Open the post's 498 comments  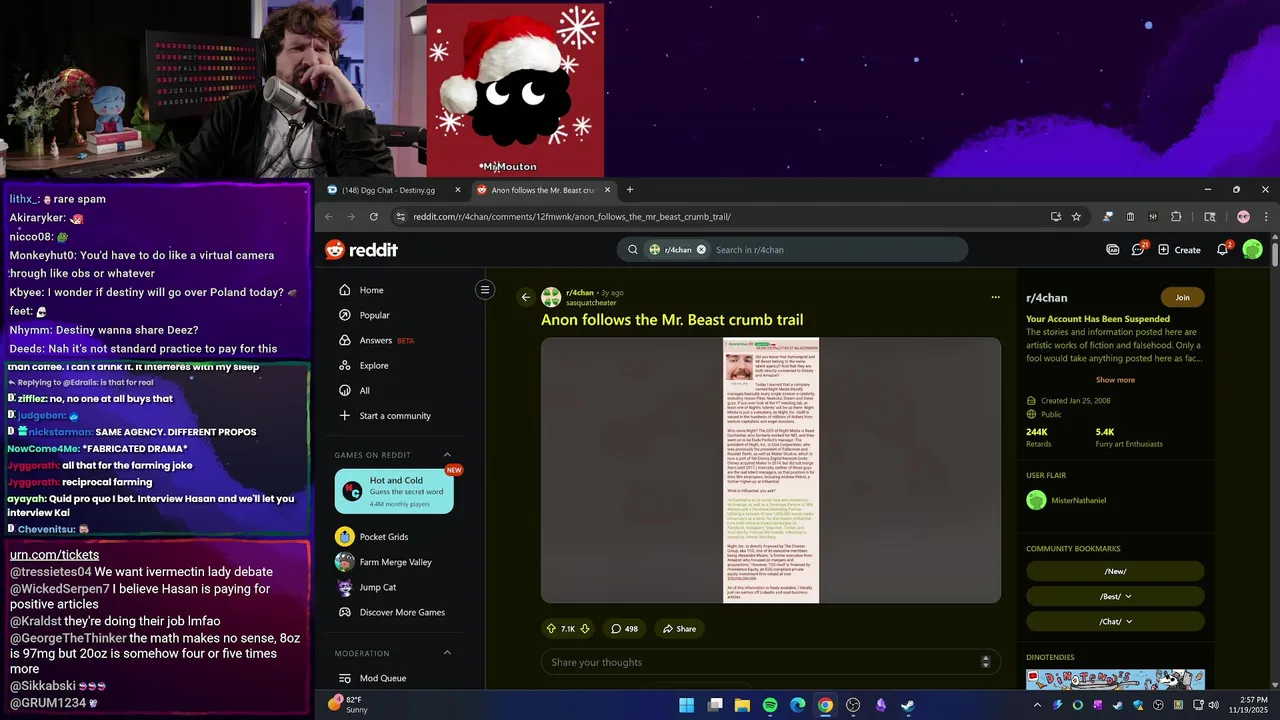[x=624, y=629]
